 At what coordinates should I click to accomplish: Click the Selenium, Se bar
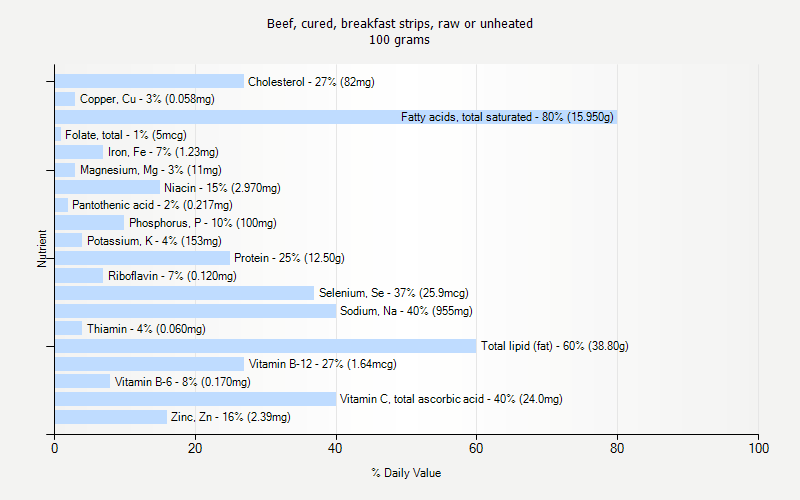click(185, 293)
